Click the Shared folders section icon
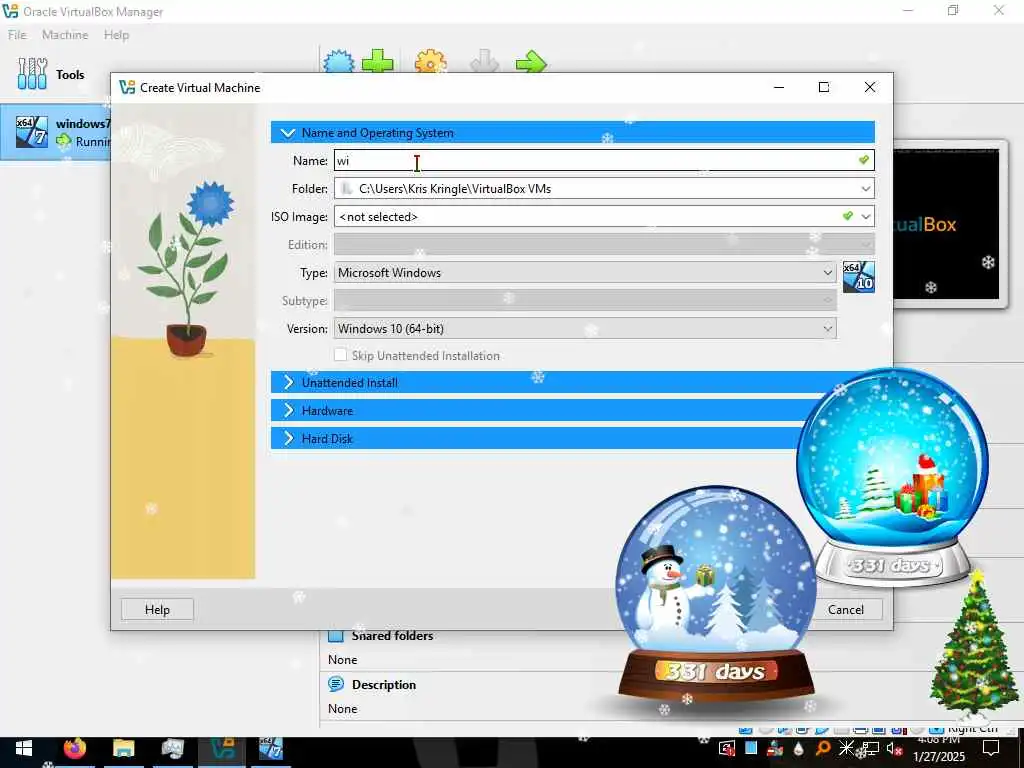The width and height of the screenshot is (1024, 768). tap(336, 635)
